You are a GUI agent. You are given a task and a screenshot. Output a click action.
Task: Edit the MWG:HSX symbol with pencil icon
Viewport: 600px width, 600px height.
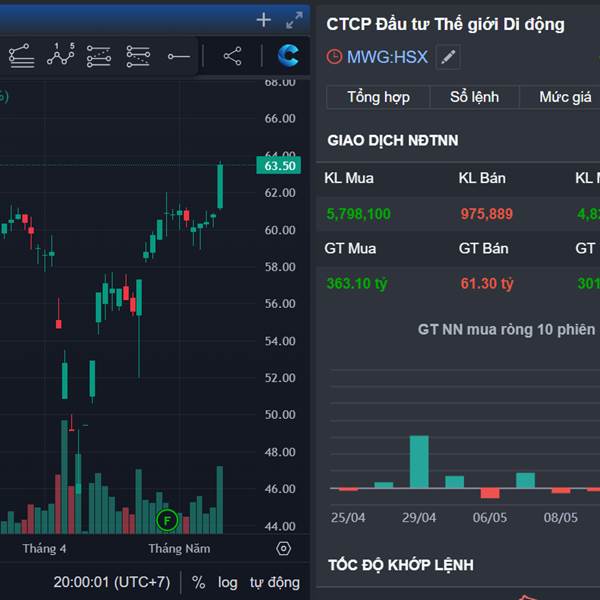[448, 57]
